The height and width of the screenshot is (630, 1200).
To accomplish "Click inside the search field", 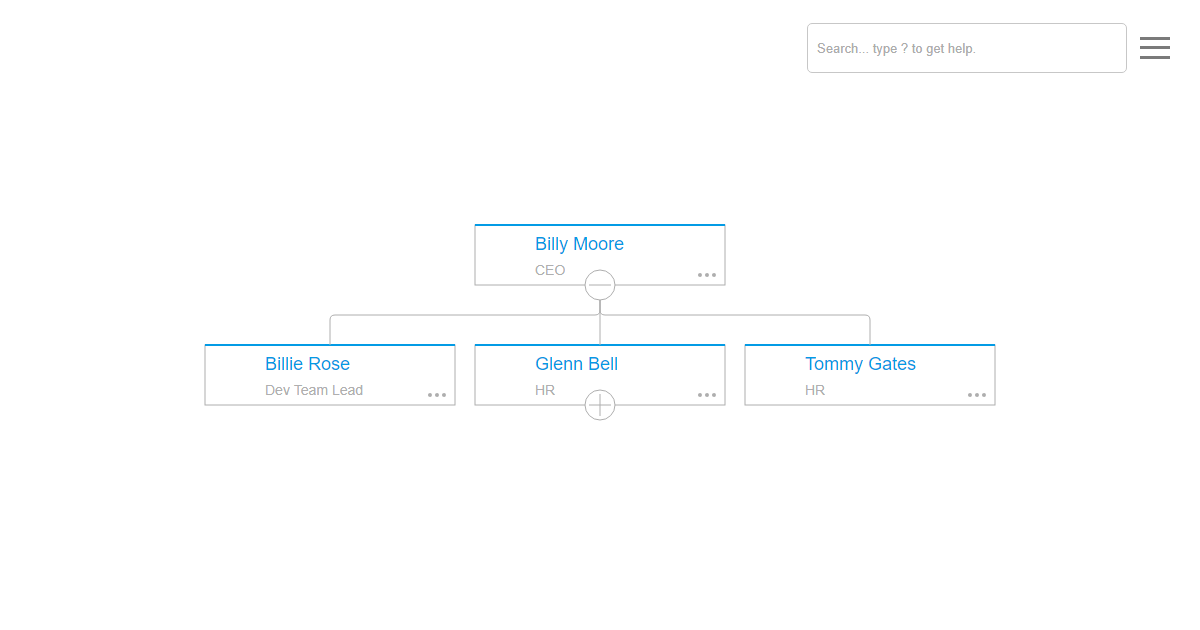I will 966,48.
